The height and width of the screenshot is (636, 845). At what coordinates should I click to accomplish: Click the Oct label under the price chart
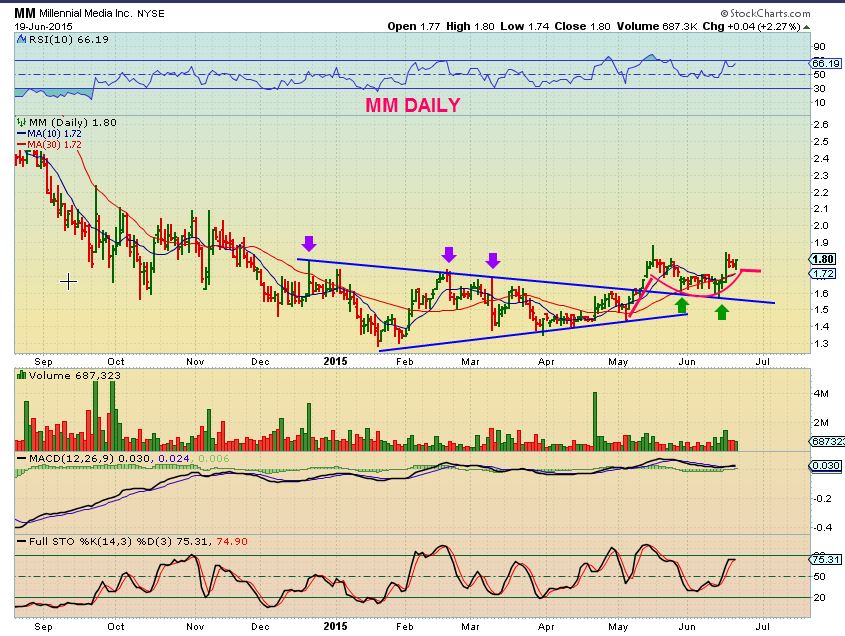(116, 362)
